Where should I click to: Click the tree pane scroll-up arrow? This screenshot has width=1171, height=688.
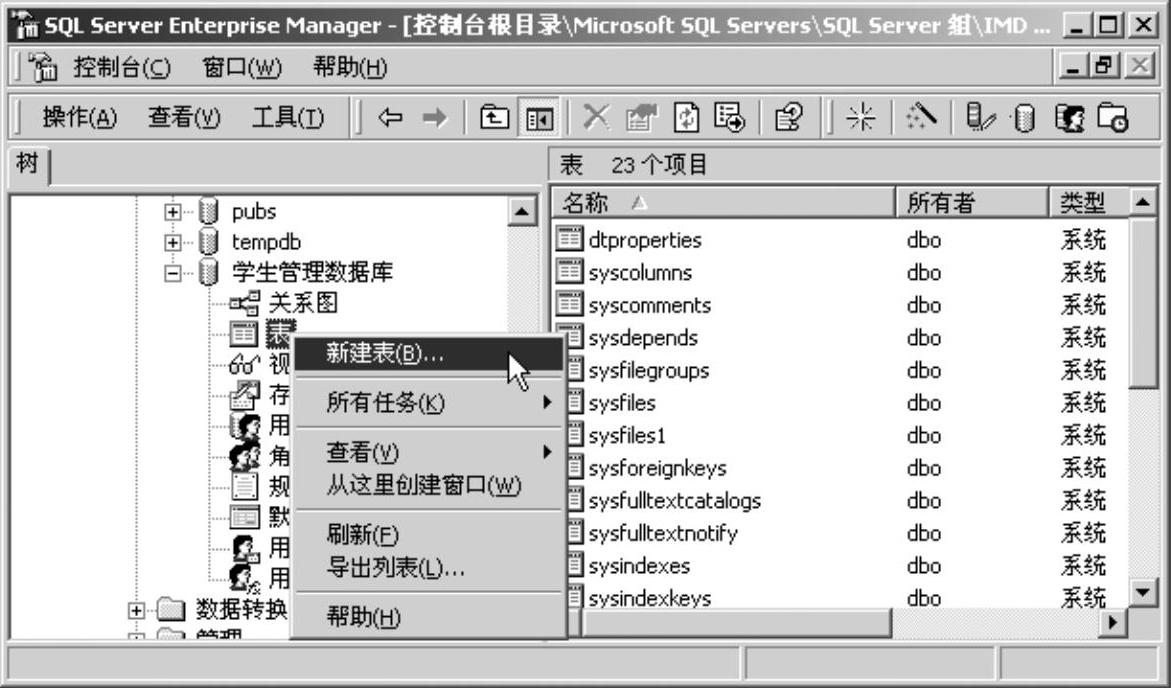point(522,211)
